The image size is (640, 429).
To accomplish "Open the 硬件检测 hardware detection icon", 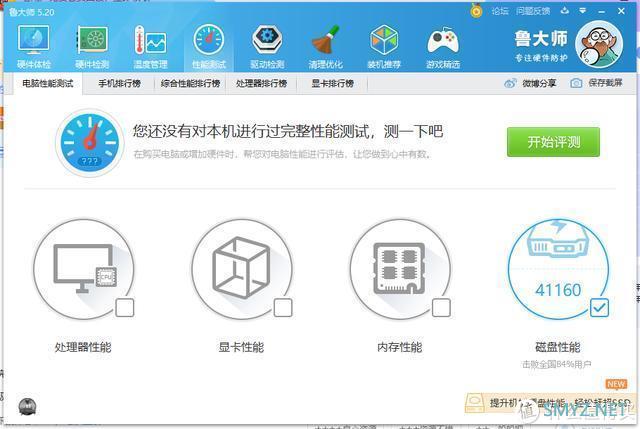I will [x=92, y=40].
